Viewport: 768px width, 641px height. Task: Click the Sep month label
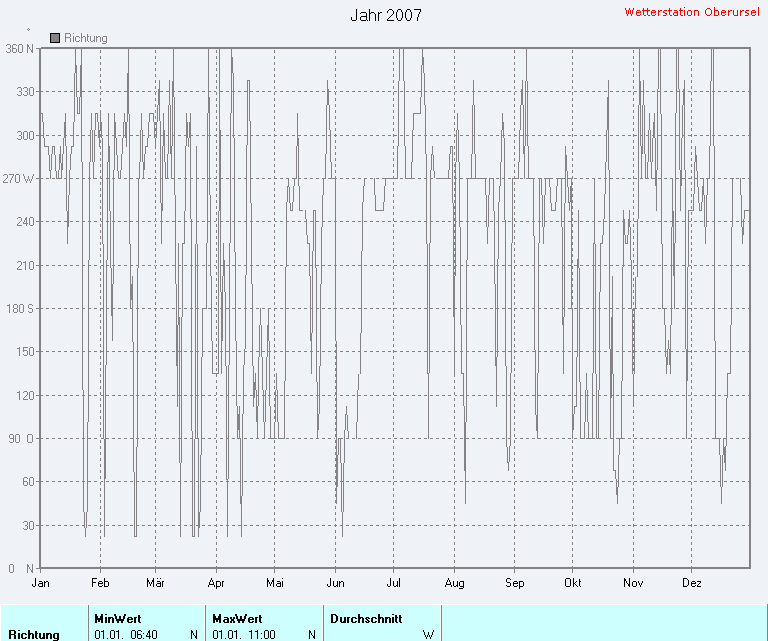point(514,583)
